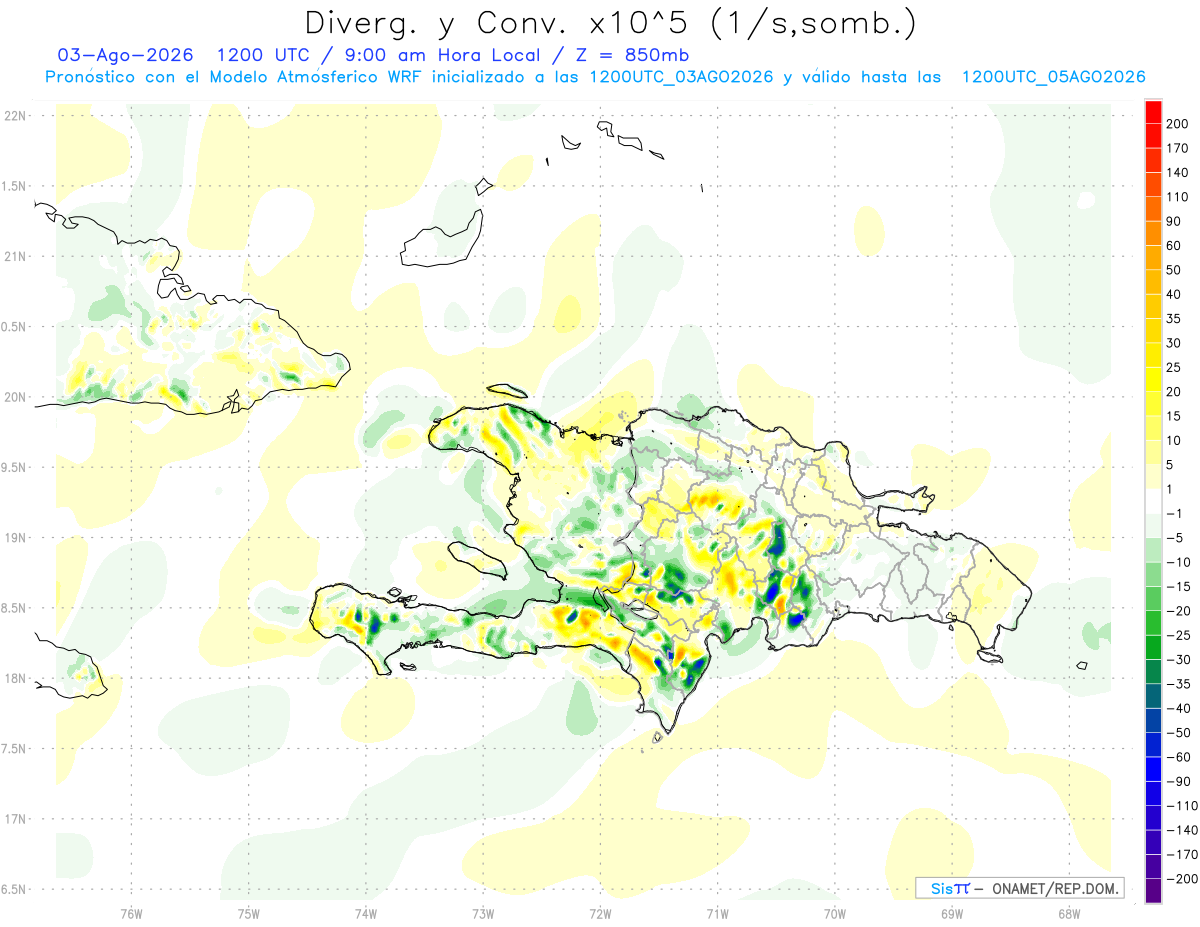Click the '70W' longitude label

pyautogui.click(x=835, y=913)
